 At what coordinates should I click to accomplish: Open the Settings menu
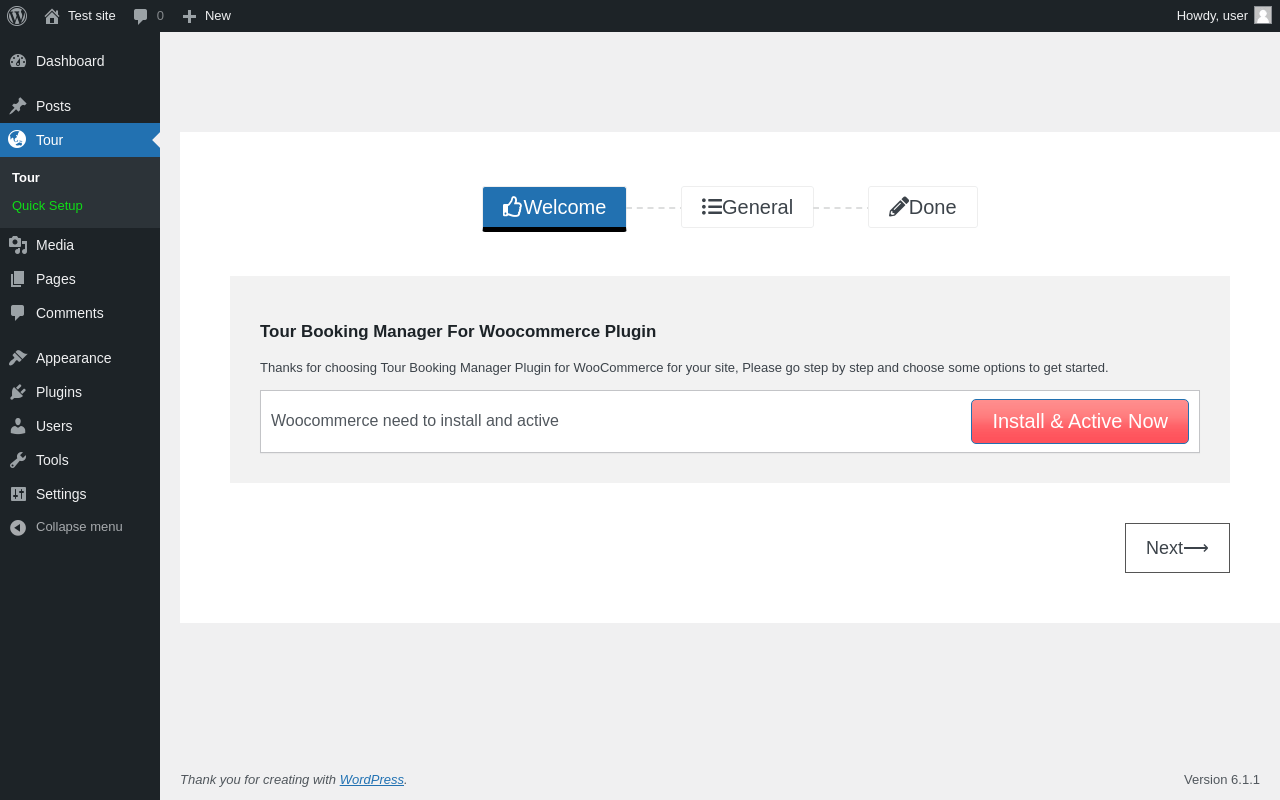tap(80, 494)
